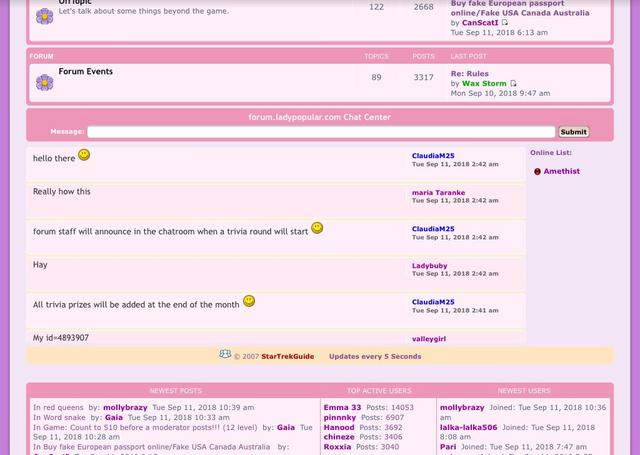
Task: View latest post icon next to CanScatI
Action: 505,22
